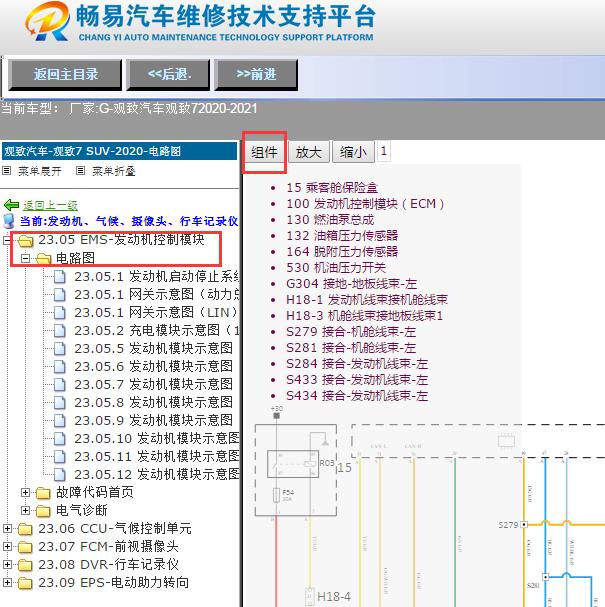Select H18-3 机舱线束接地板线束1
Image resolution: width=605 pixels, height=607 pixels.
point(365,316)
